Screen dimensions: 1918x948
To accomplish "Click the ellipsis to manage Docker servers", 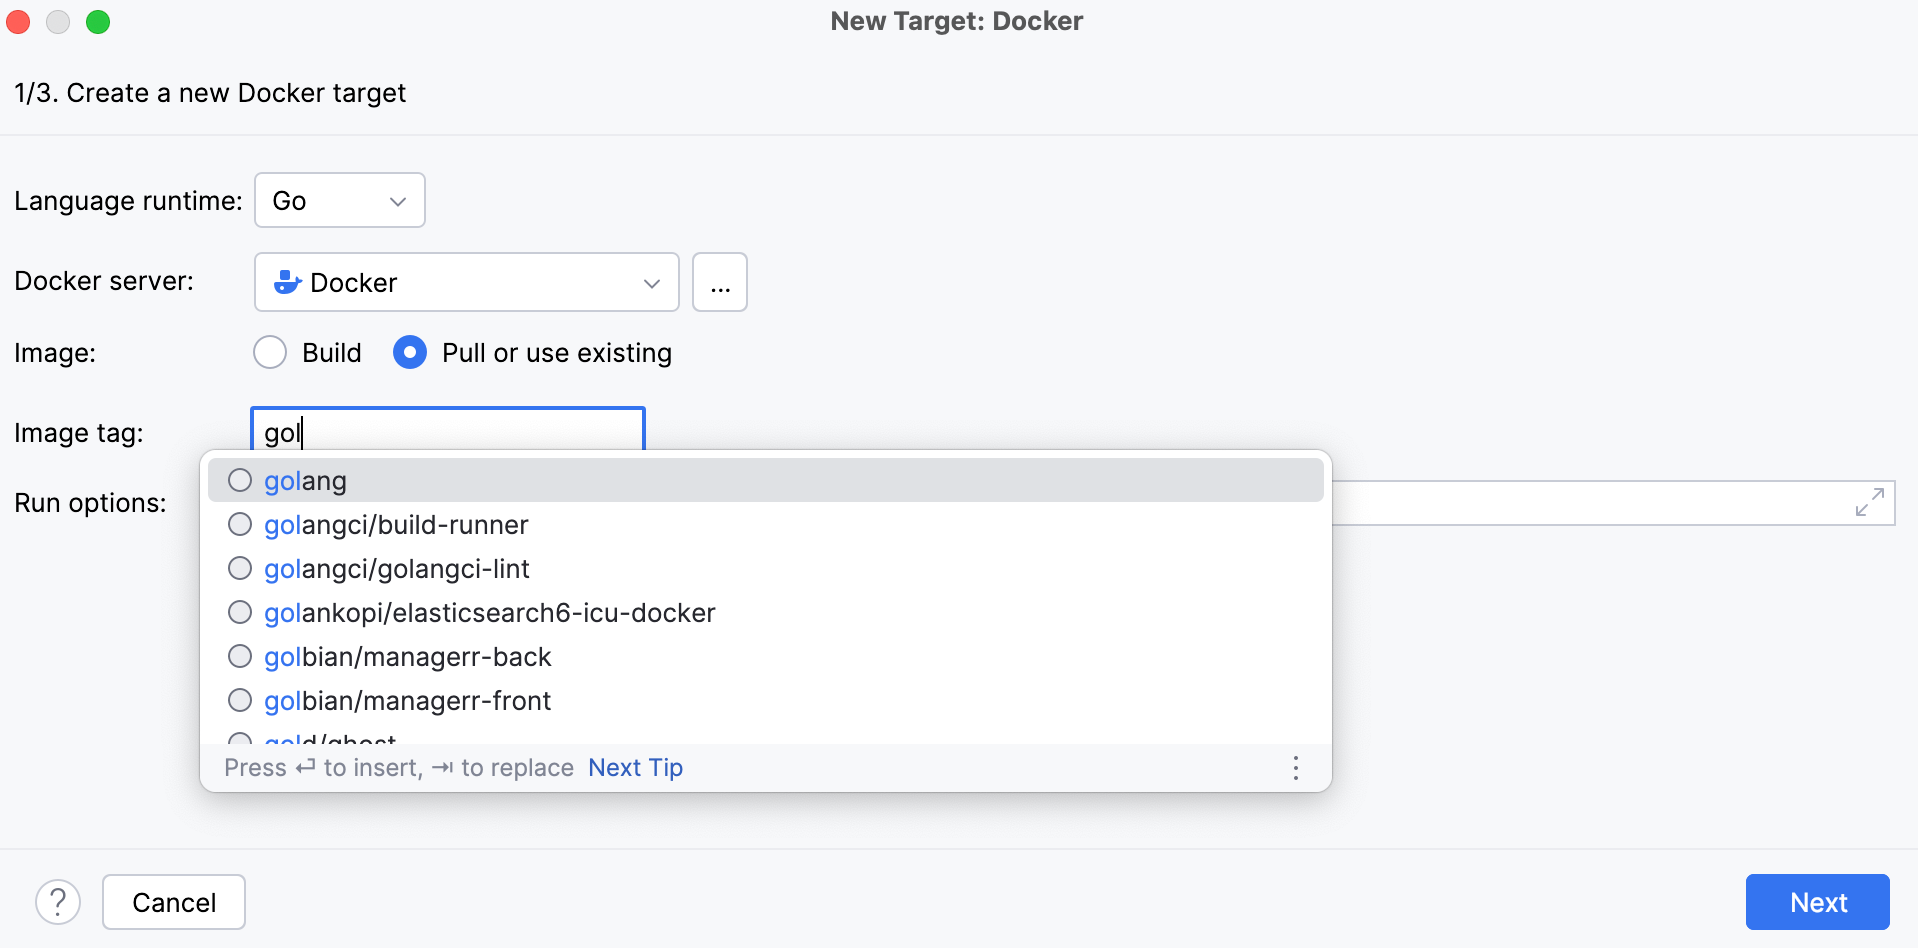I will coord(719,282).
